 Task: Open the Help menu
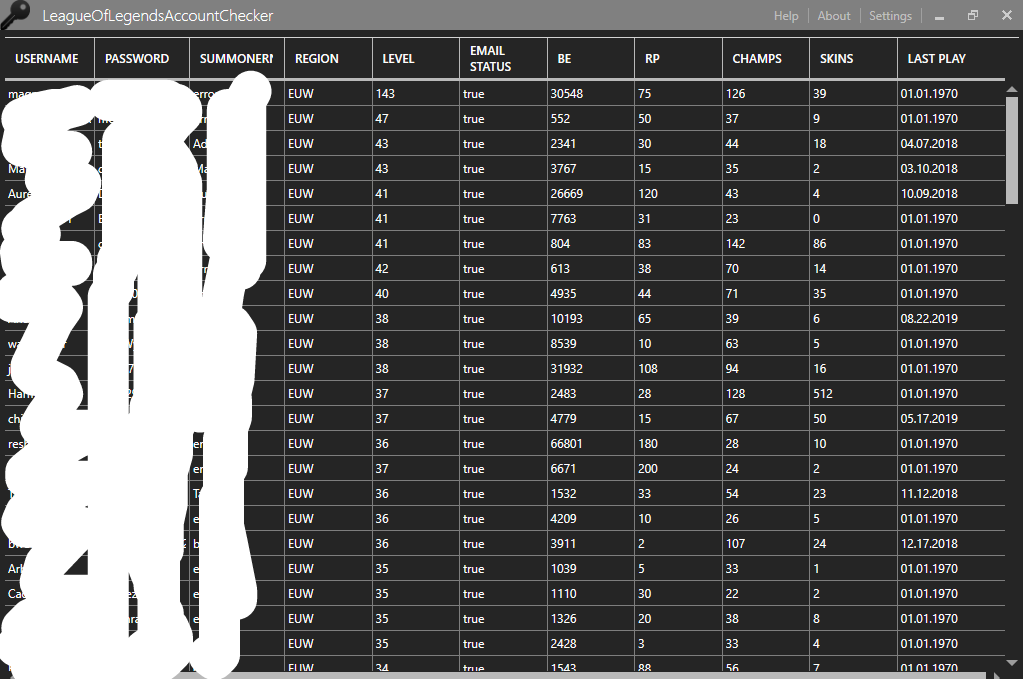click(x=786, y=16)
